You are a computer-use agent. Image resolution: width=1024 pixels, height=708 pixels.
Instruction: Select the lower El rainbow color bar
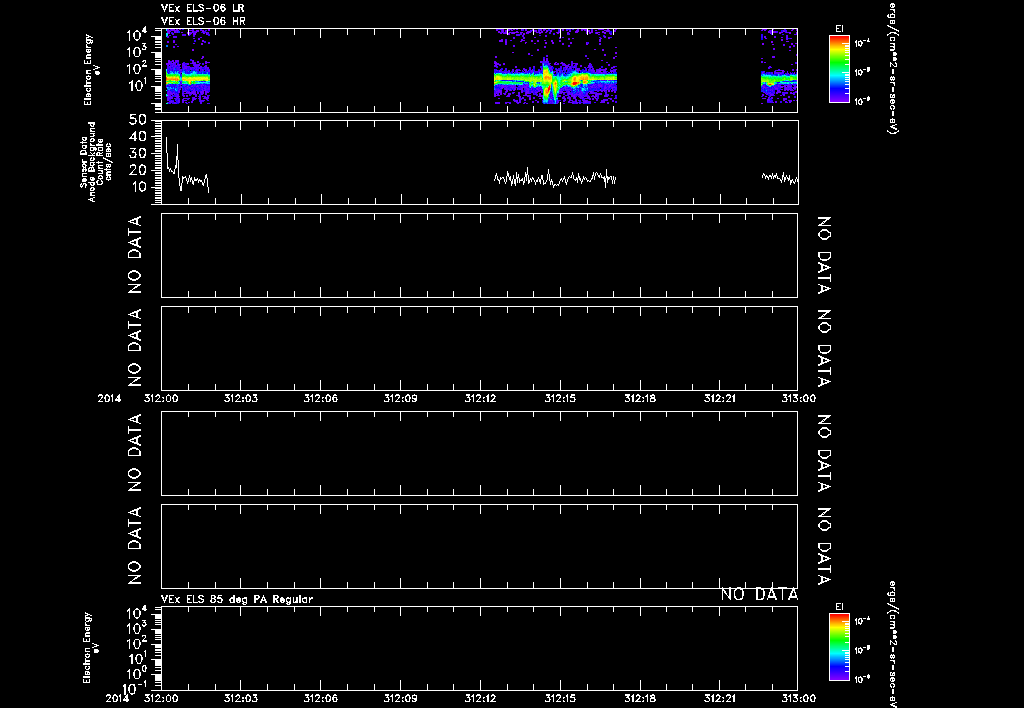[839, 647]
